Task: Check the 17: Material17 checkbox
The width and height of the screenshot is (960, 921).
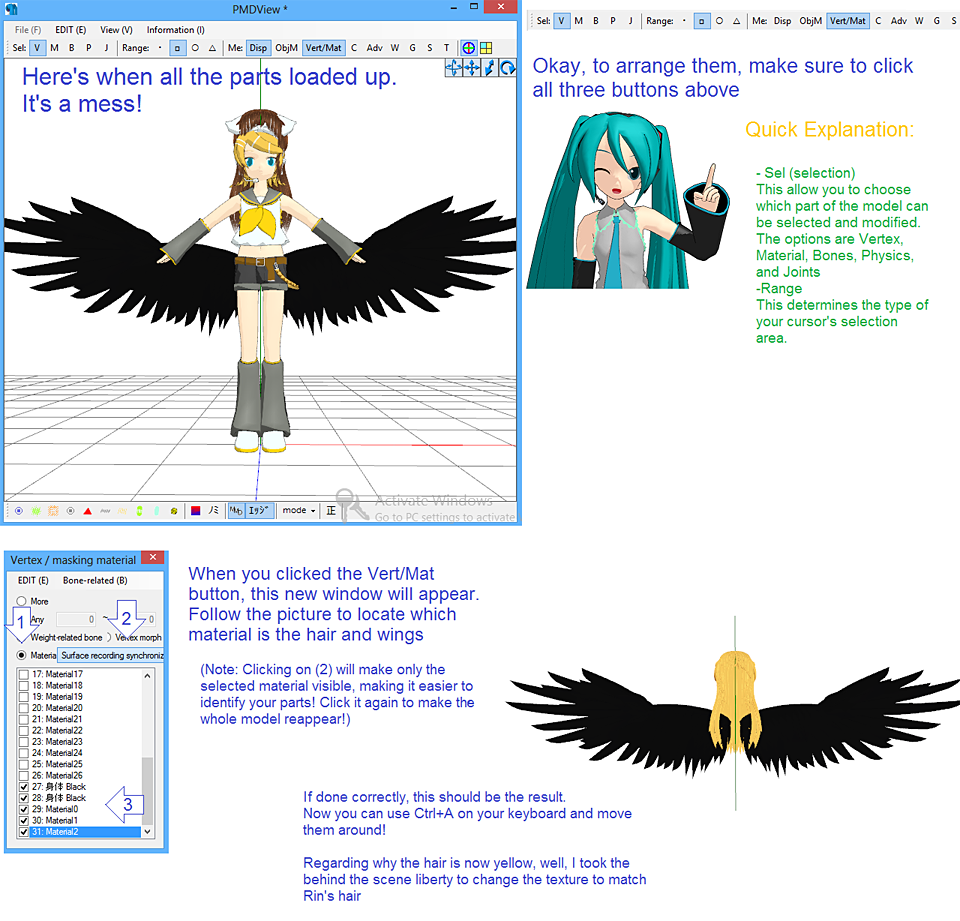Action: click(24, 674)
